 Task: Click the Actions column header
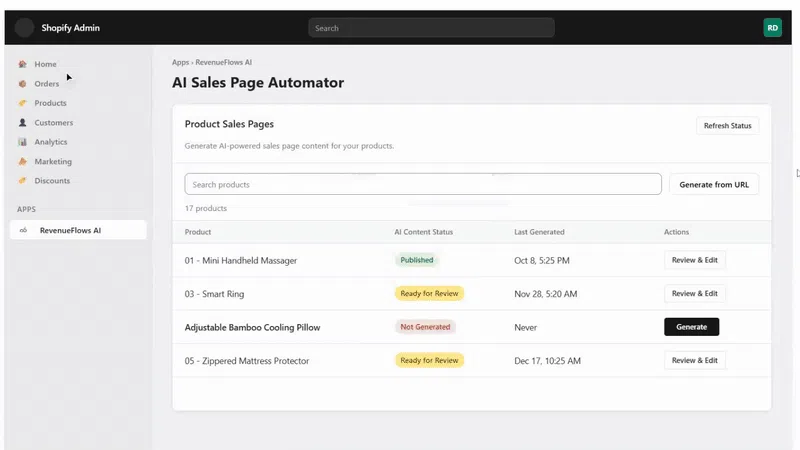pyautogui.click(x=677, y=232)
